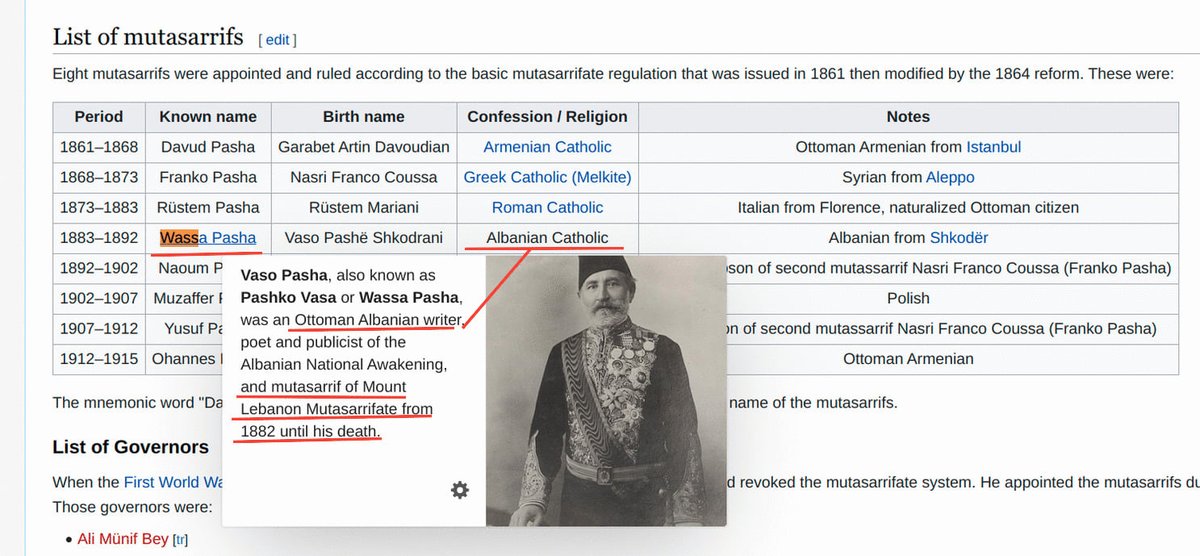1200x556 pixels.
Task: Follow the Shkodër link
Action: tap(958, 238)
